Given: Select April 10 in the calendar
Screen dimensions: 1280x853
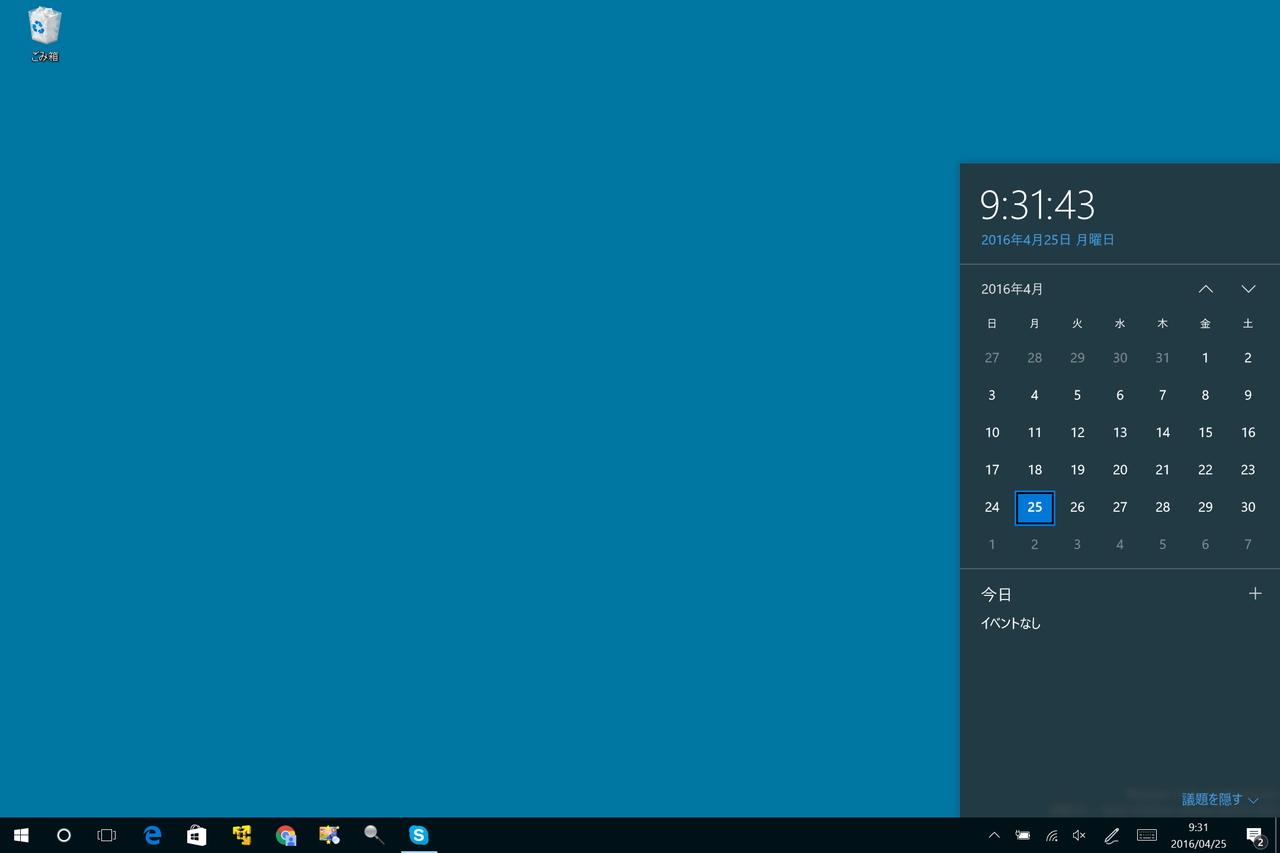Looking at the screenshot, I should pyautogui.click(x=992, y=433).
